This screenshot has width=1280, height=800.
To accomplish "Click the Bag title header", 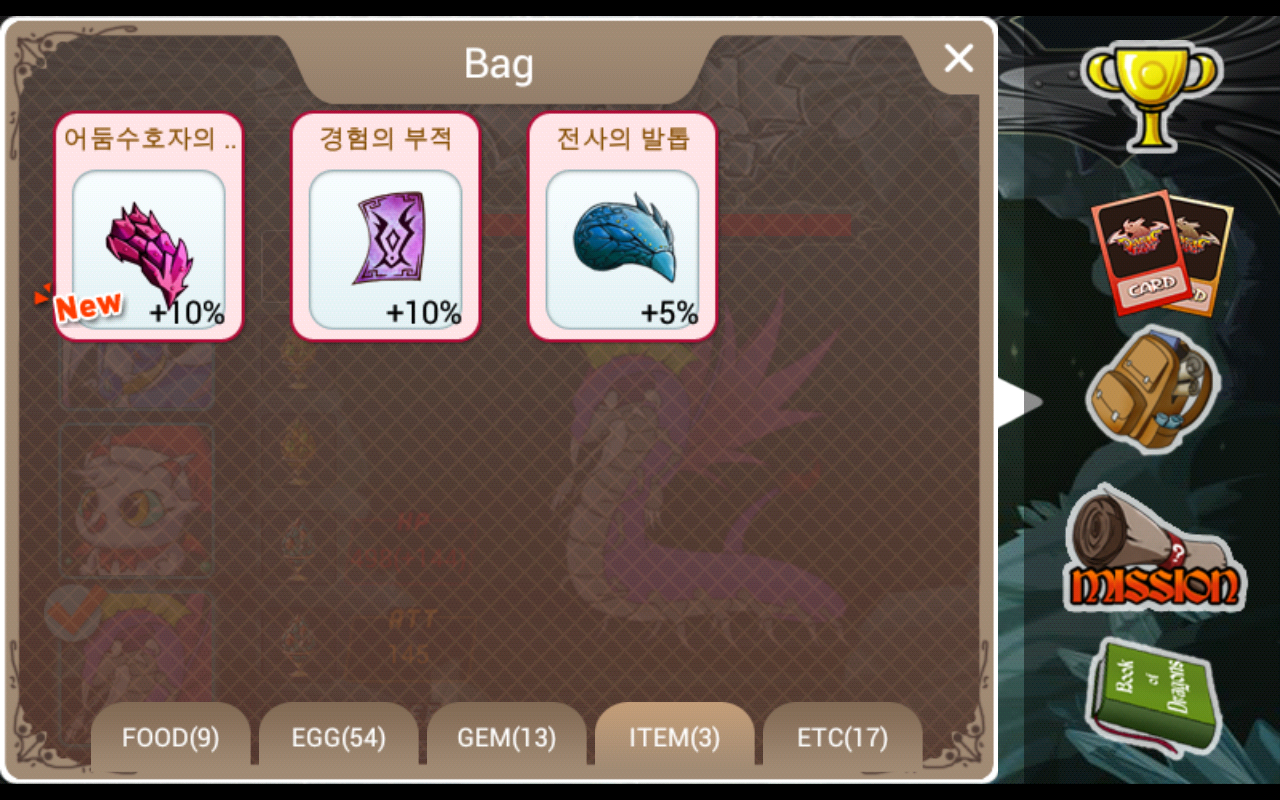I will click(x=498, y=65).
